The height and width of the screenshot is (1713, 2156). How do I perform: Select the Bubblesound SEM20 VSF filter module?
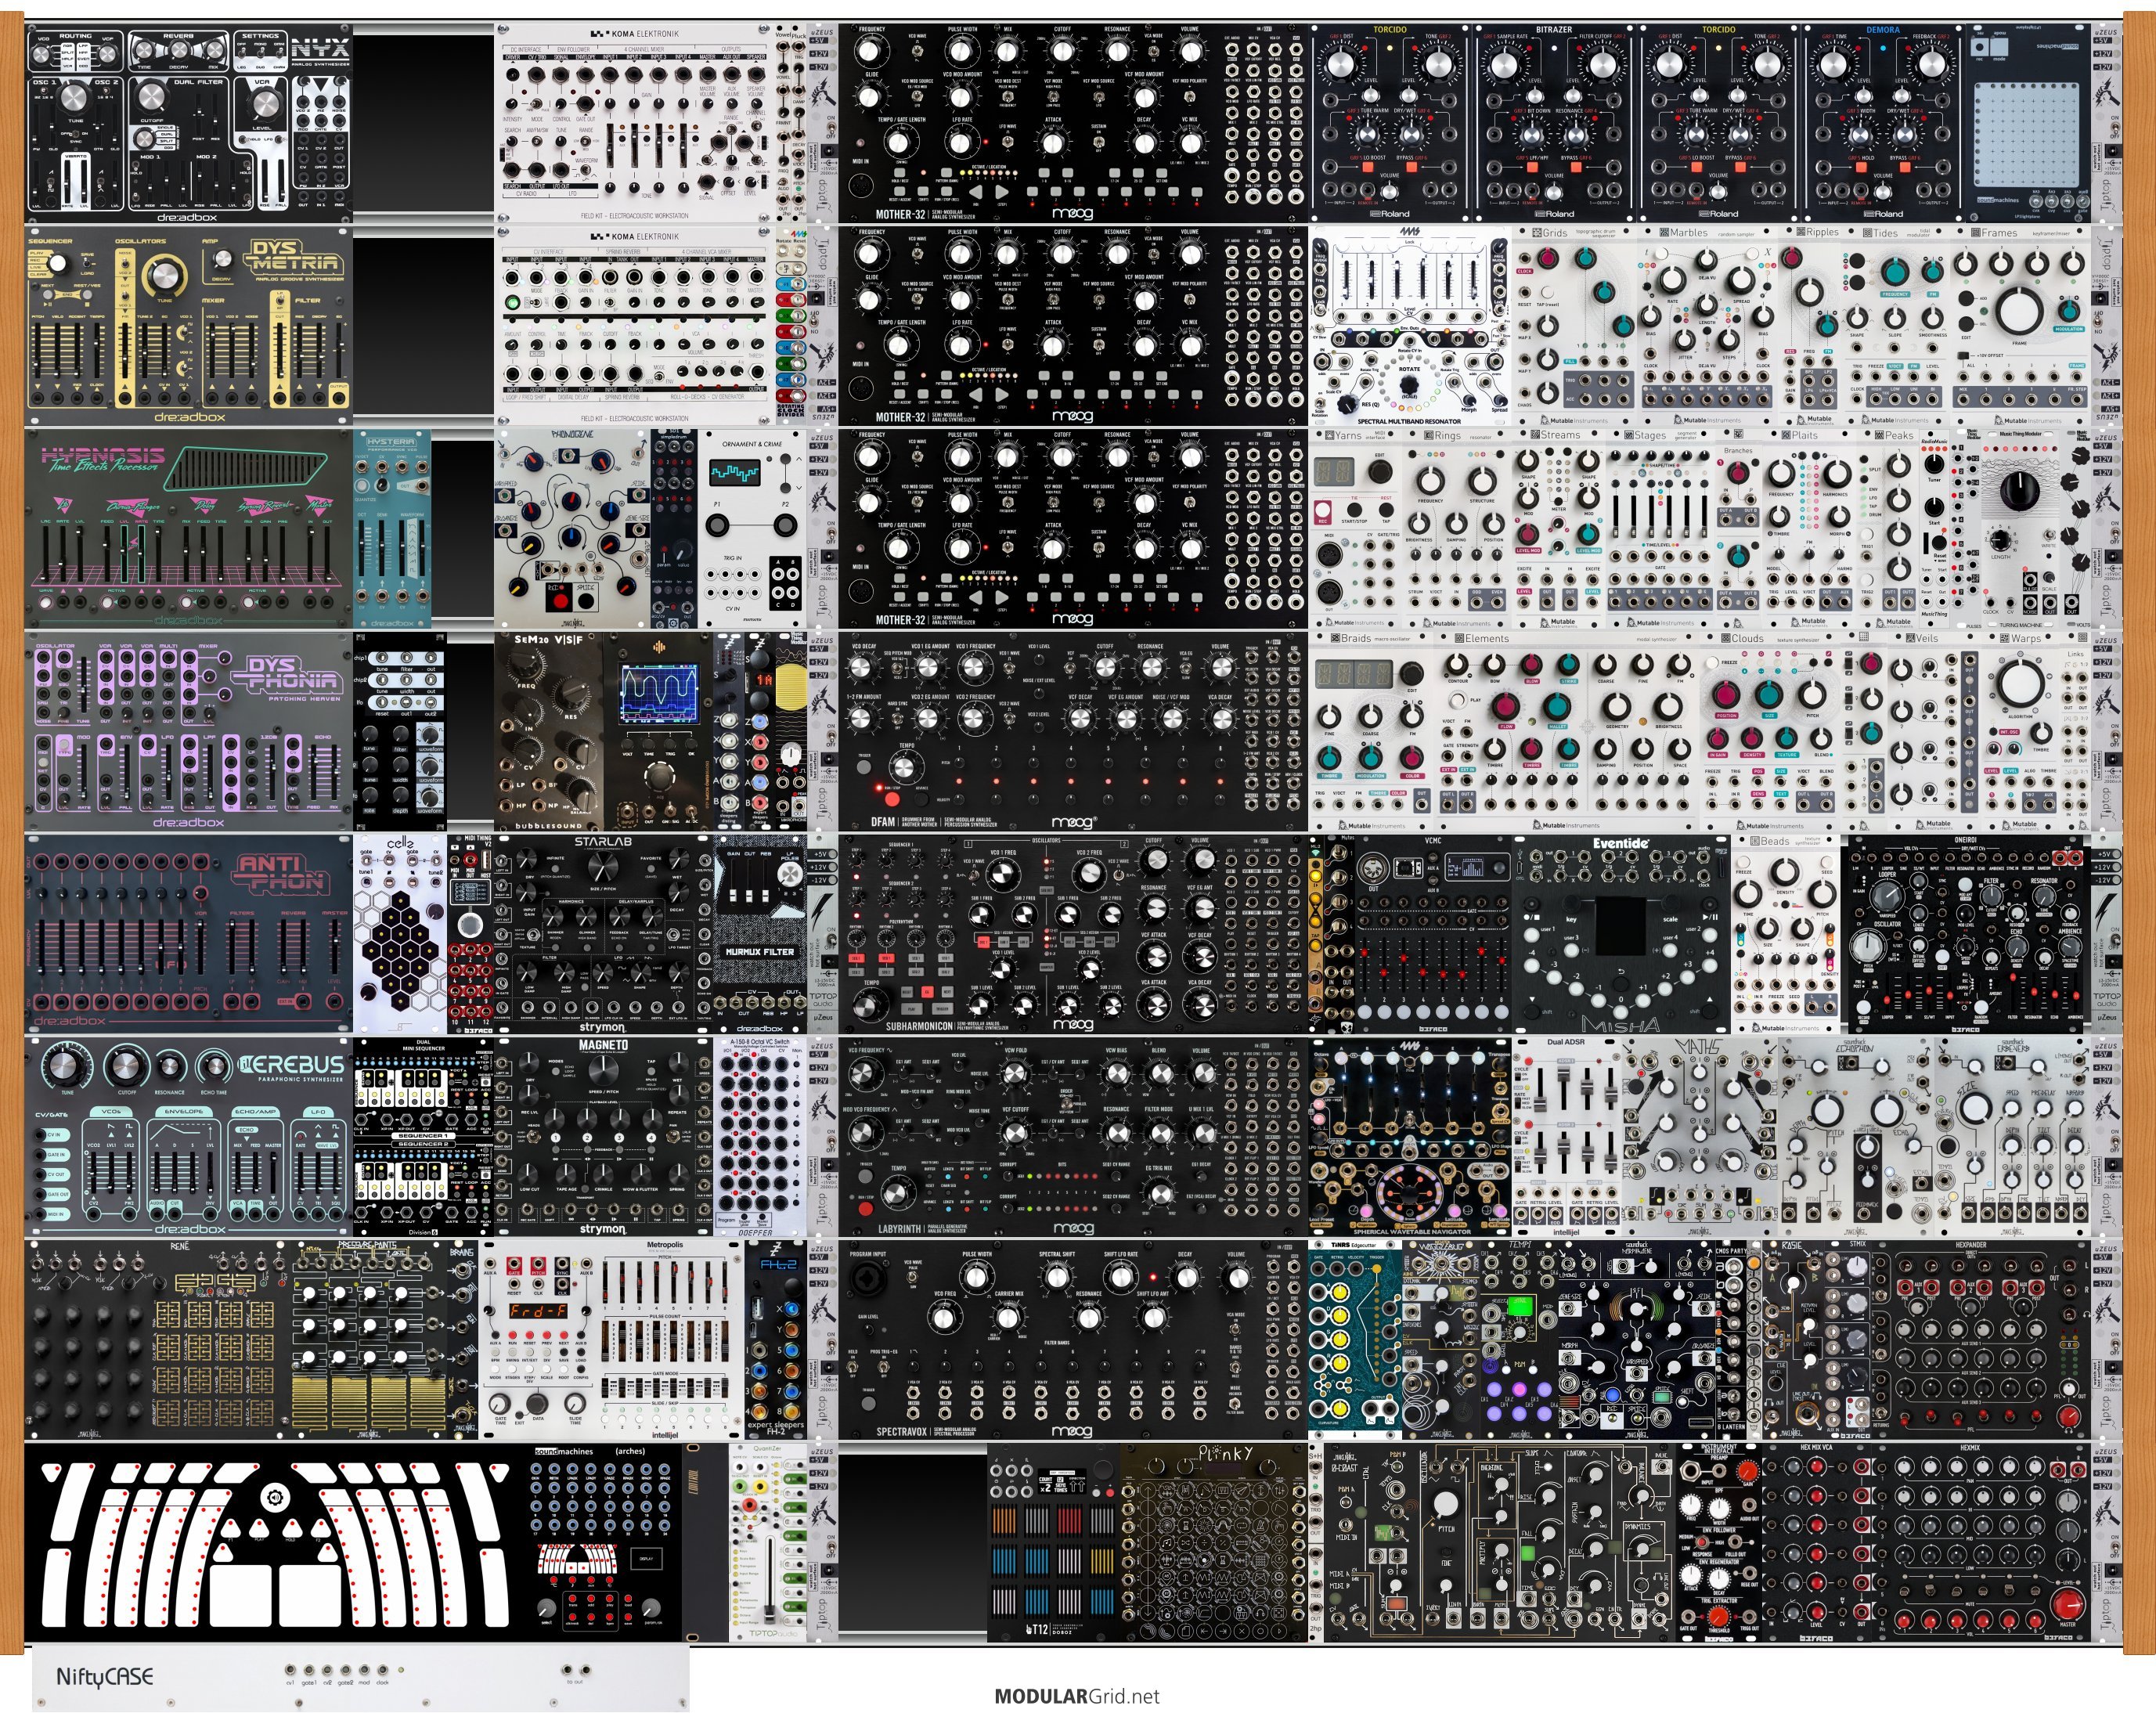coord(548,732)
